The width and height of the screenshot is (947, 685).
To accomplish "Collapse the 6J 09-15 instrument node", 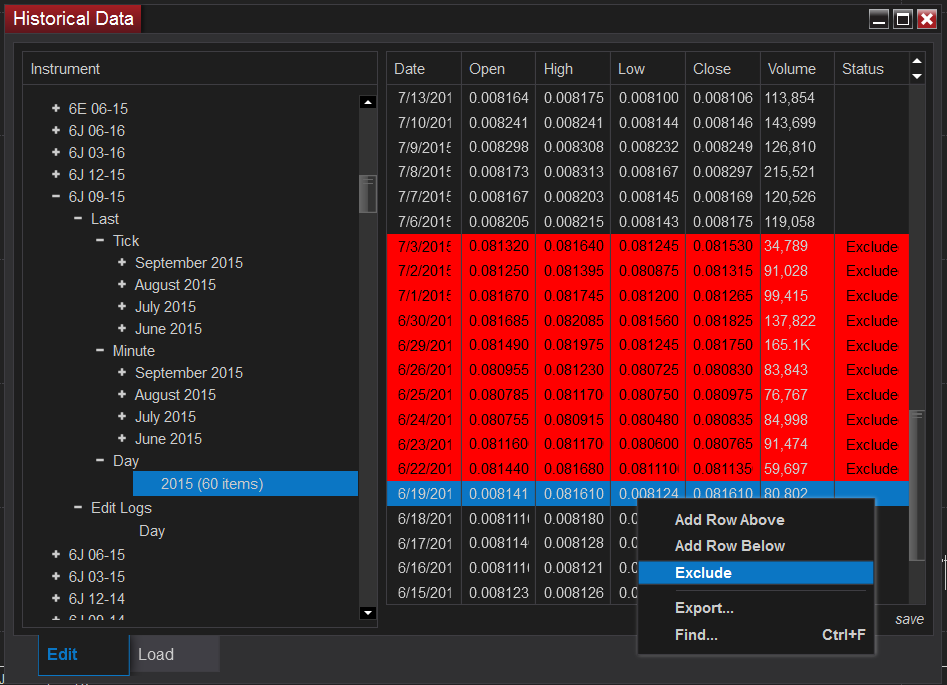I will (x=56, y=196).
